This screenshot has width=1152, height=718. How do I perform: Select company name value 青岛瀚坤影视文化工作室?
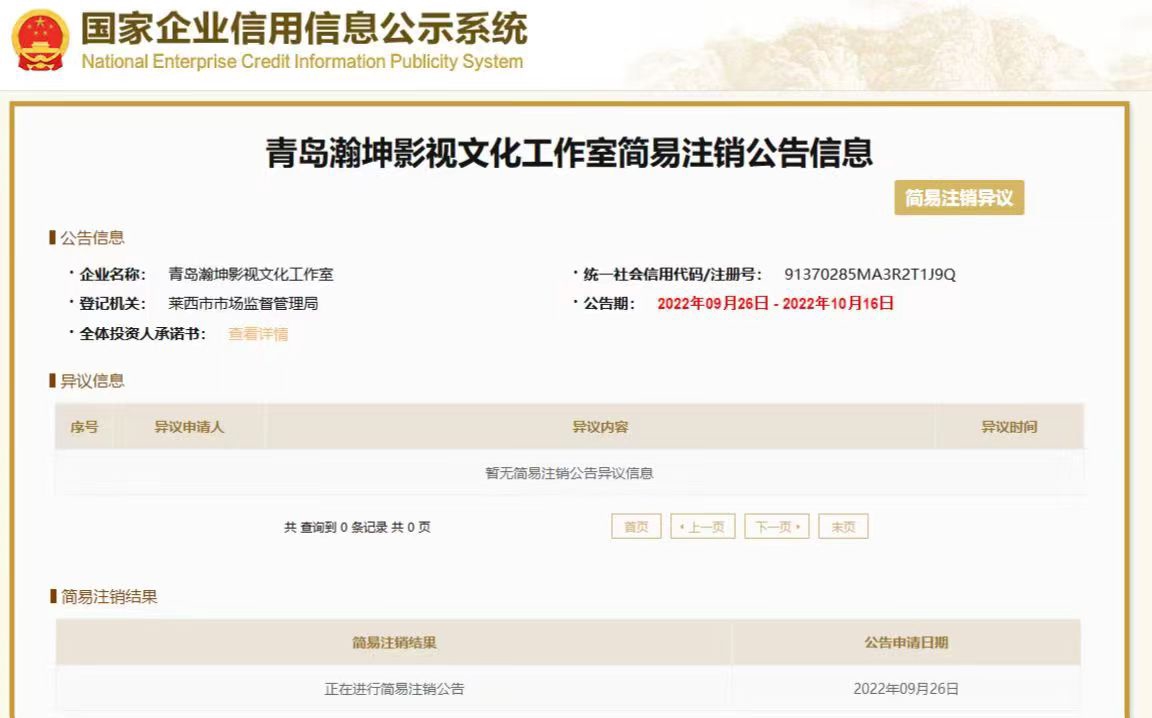251,274
